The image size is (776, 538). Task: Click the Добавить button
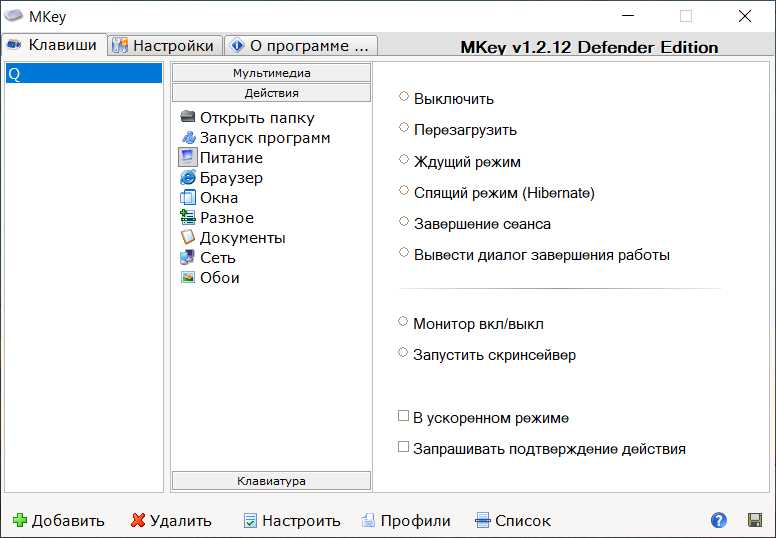pyautogui.click(x=58, y=521)
